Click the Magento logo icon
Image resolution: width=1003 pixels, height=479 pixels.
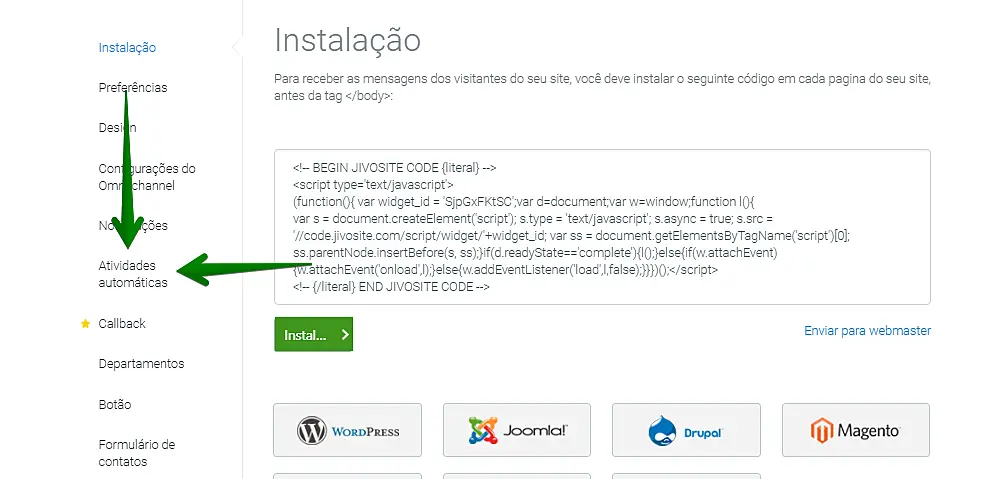pyautogui.click(x=822, y=430)
